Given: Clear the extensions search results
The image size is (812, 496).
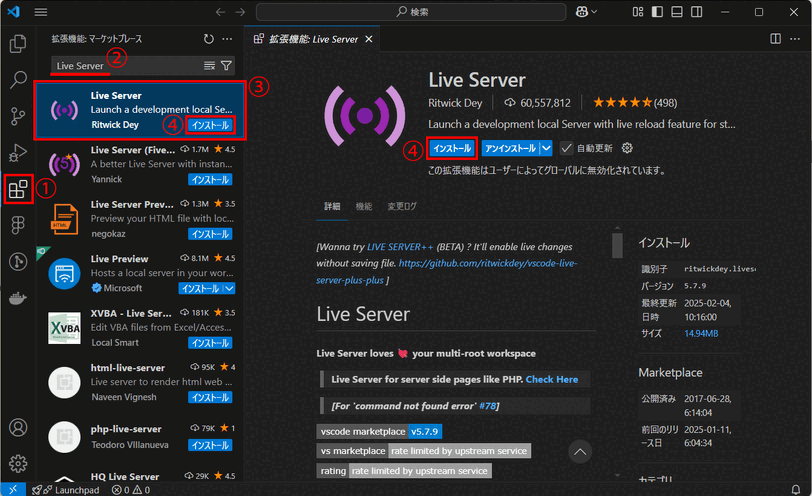Looking at the screenshot, I should (209, 66).
